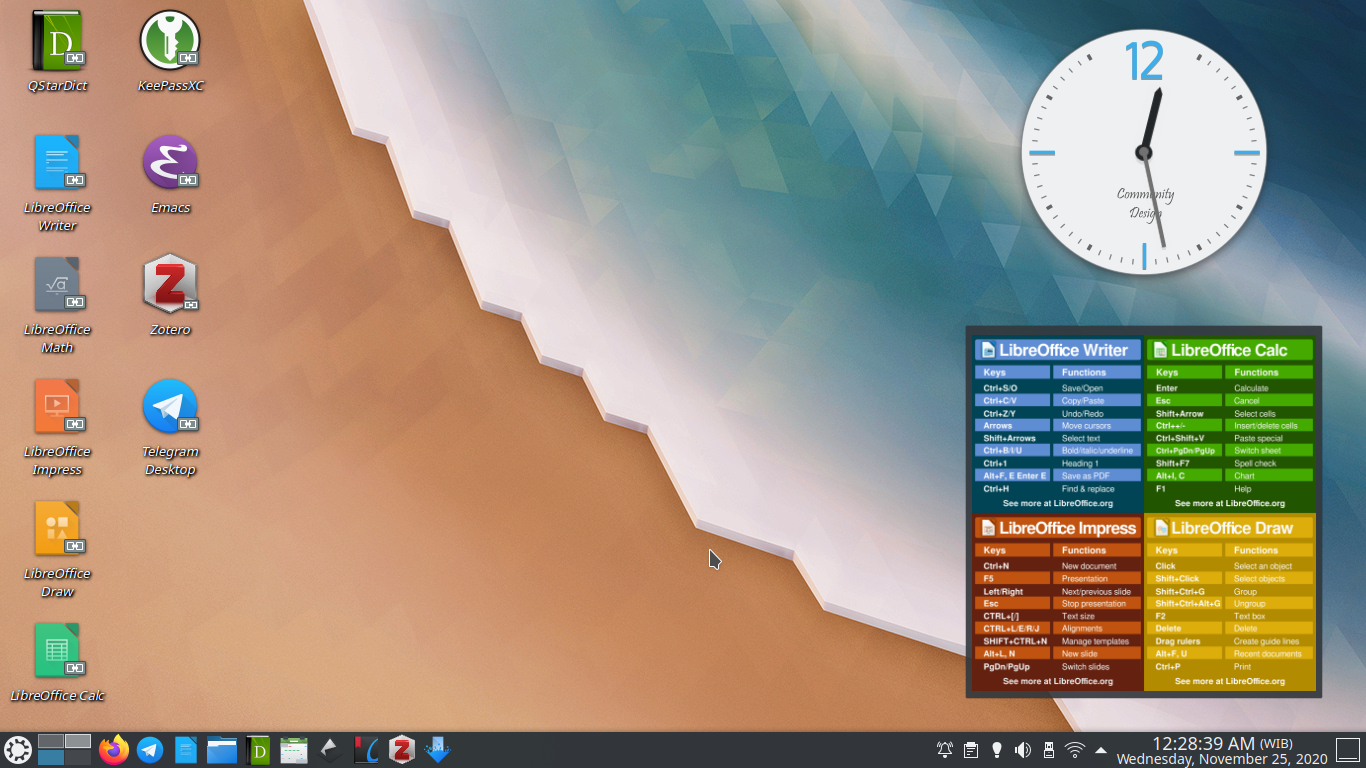Viewport: 1366px width, 768px height.
Task: Click "Ctrl+S/O" in the Writer cheat sheet
Action: coord(1000,388)
